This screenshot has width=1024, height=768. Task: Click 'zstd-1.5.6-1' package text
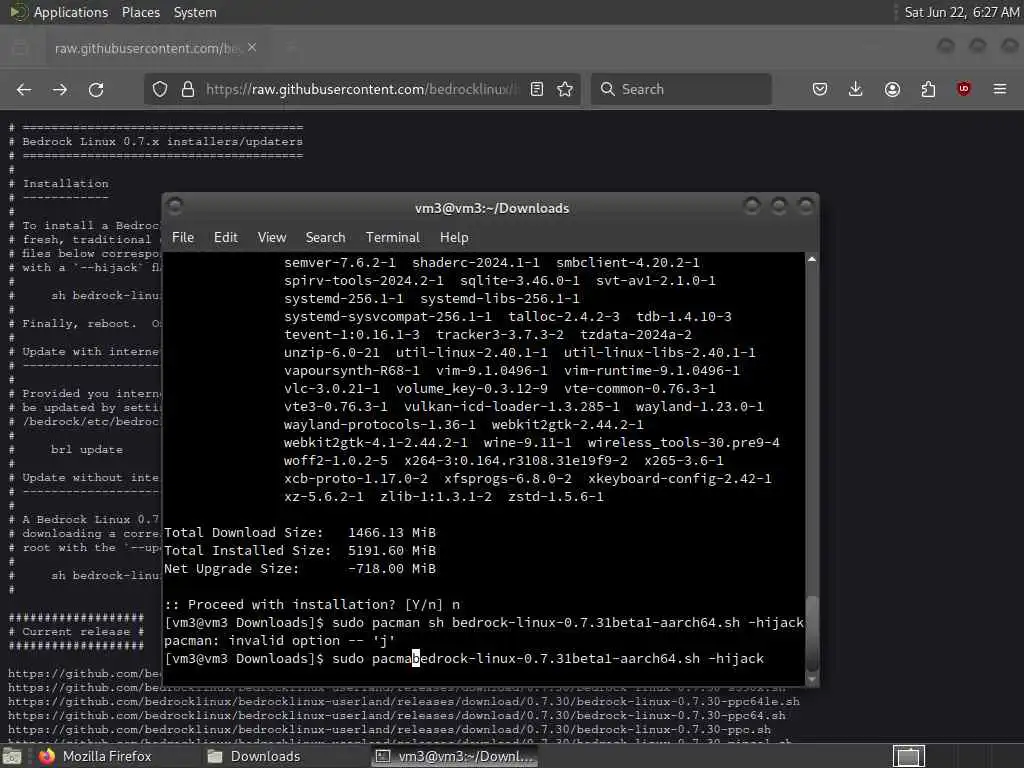pyautogui.click(x=556, y=497)
